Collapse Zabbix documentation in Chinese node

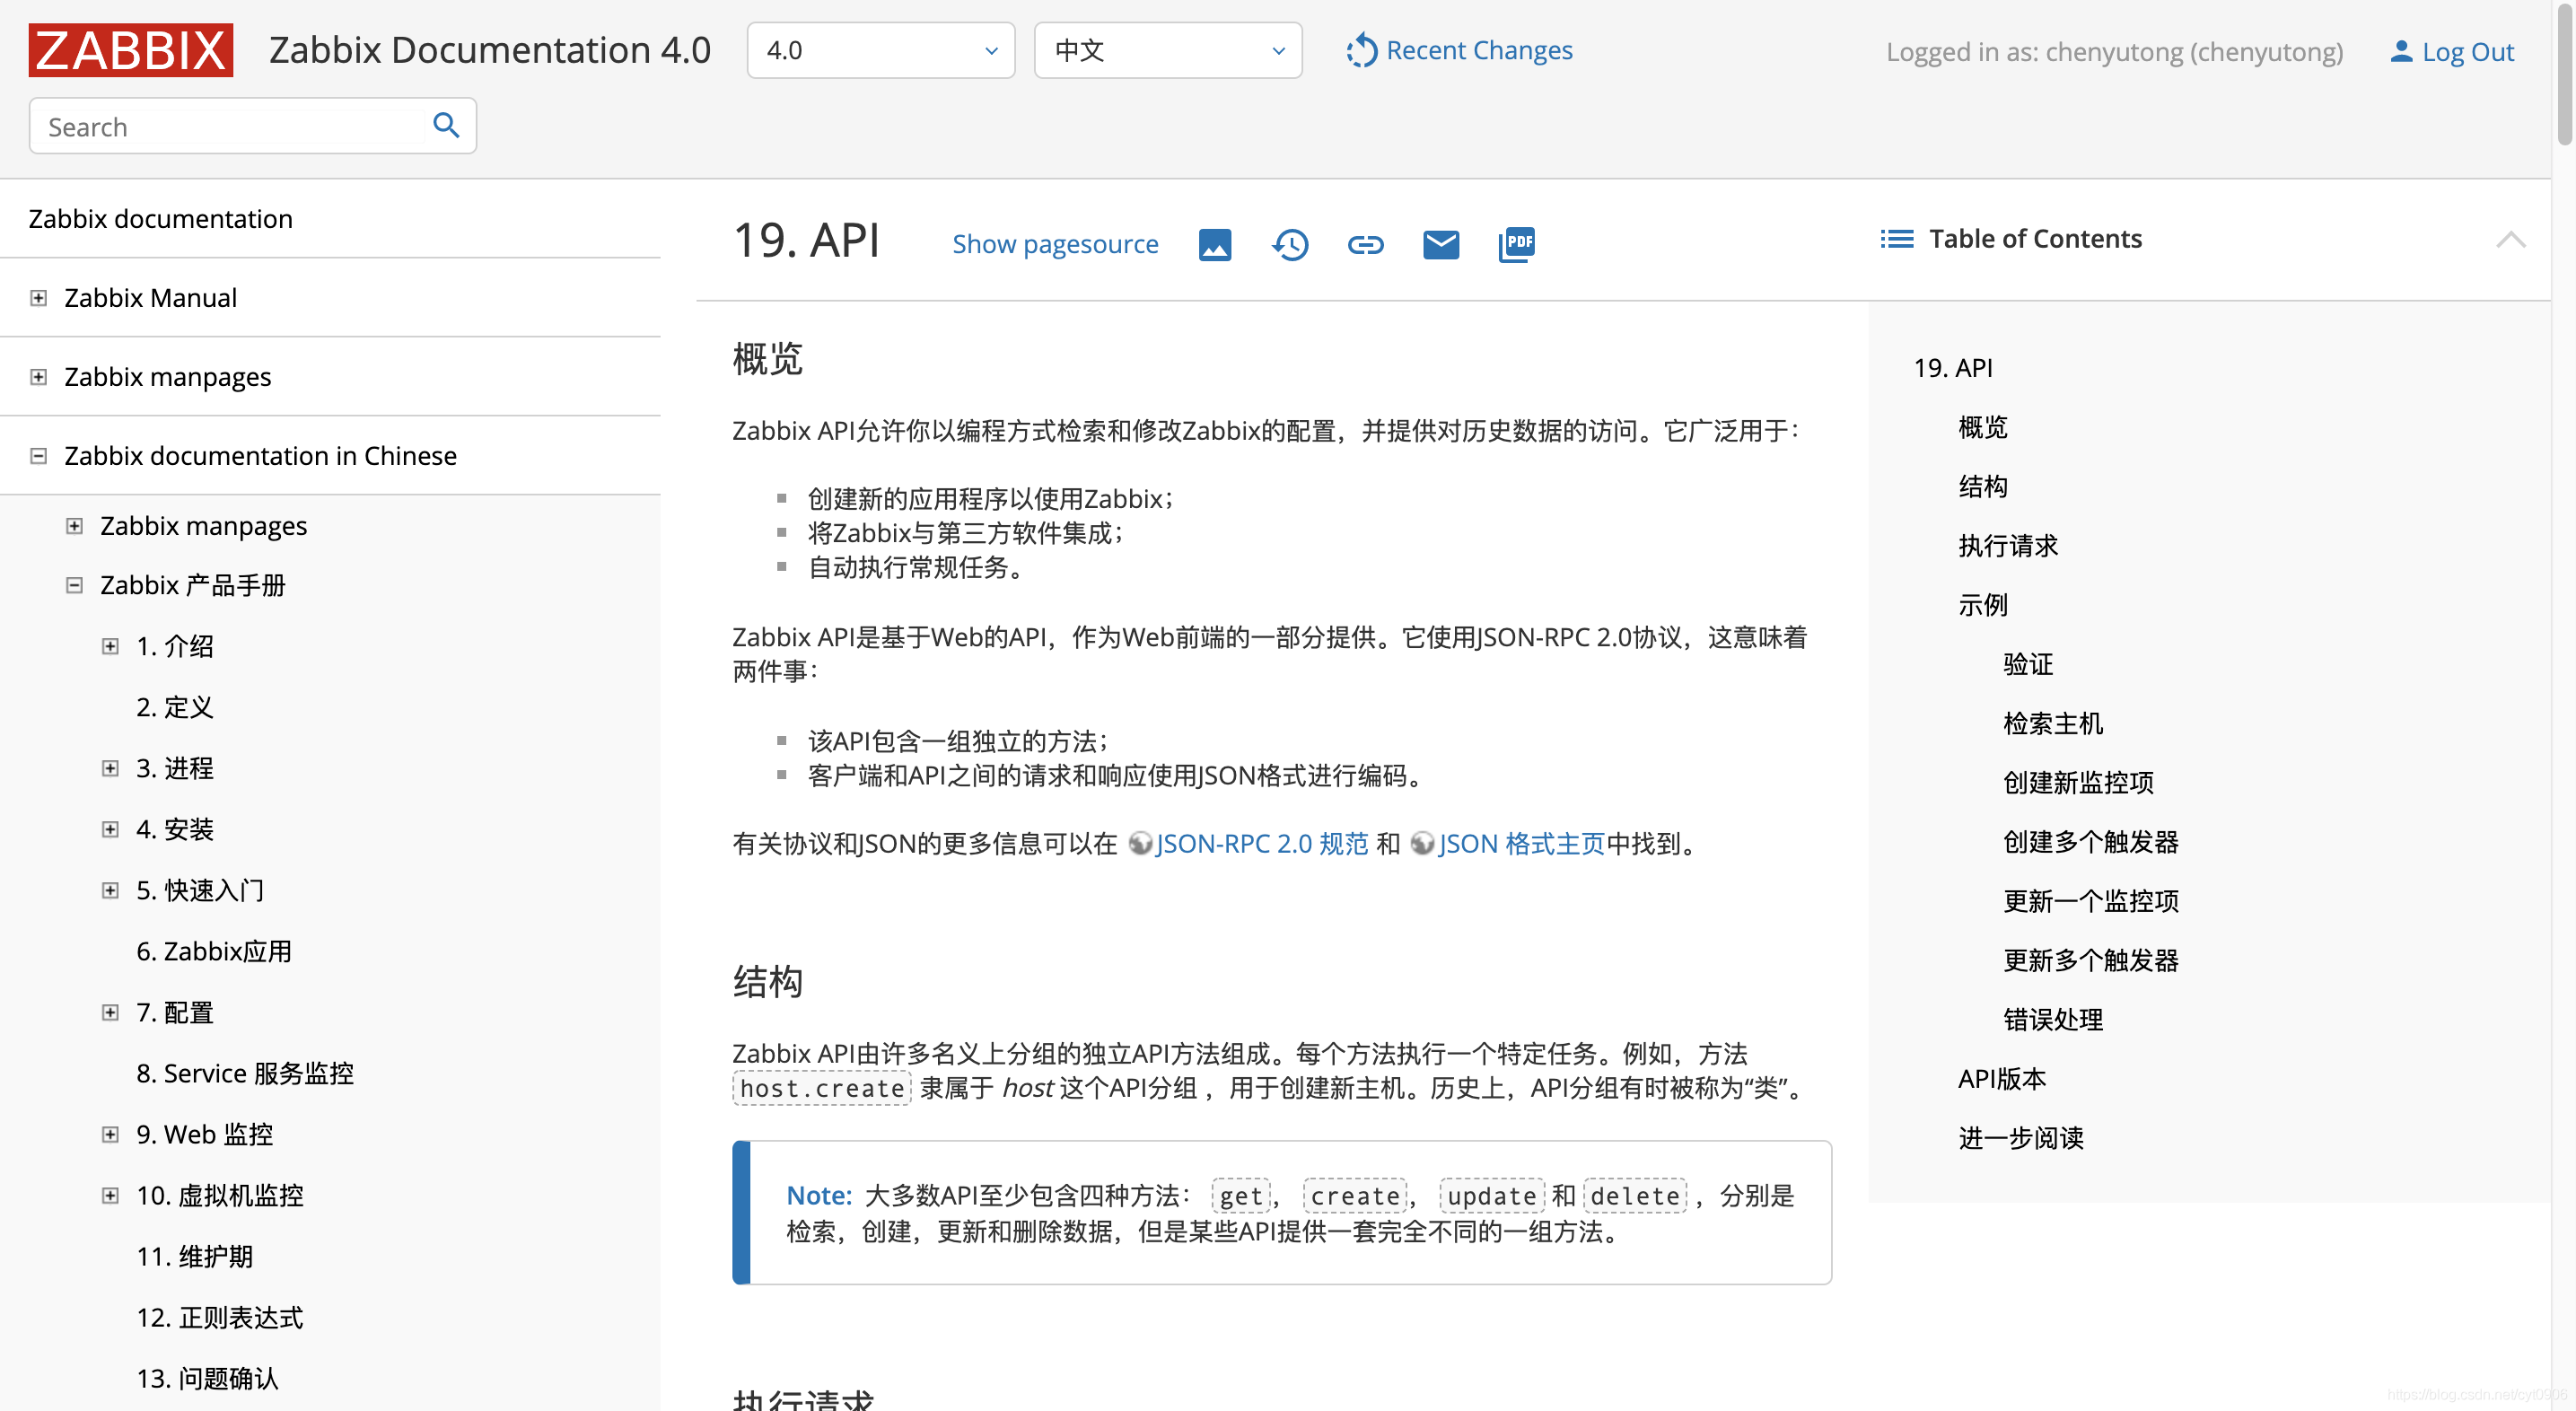coord(38,456)
